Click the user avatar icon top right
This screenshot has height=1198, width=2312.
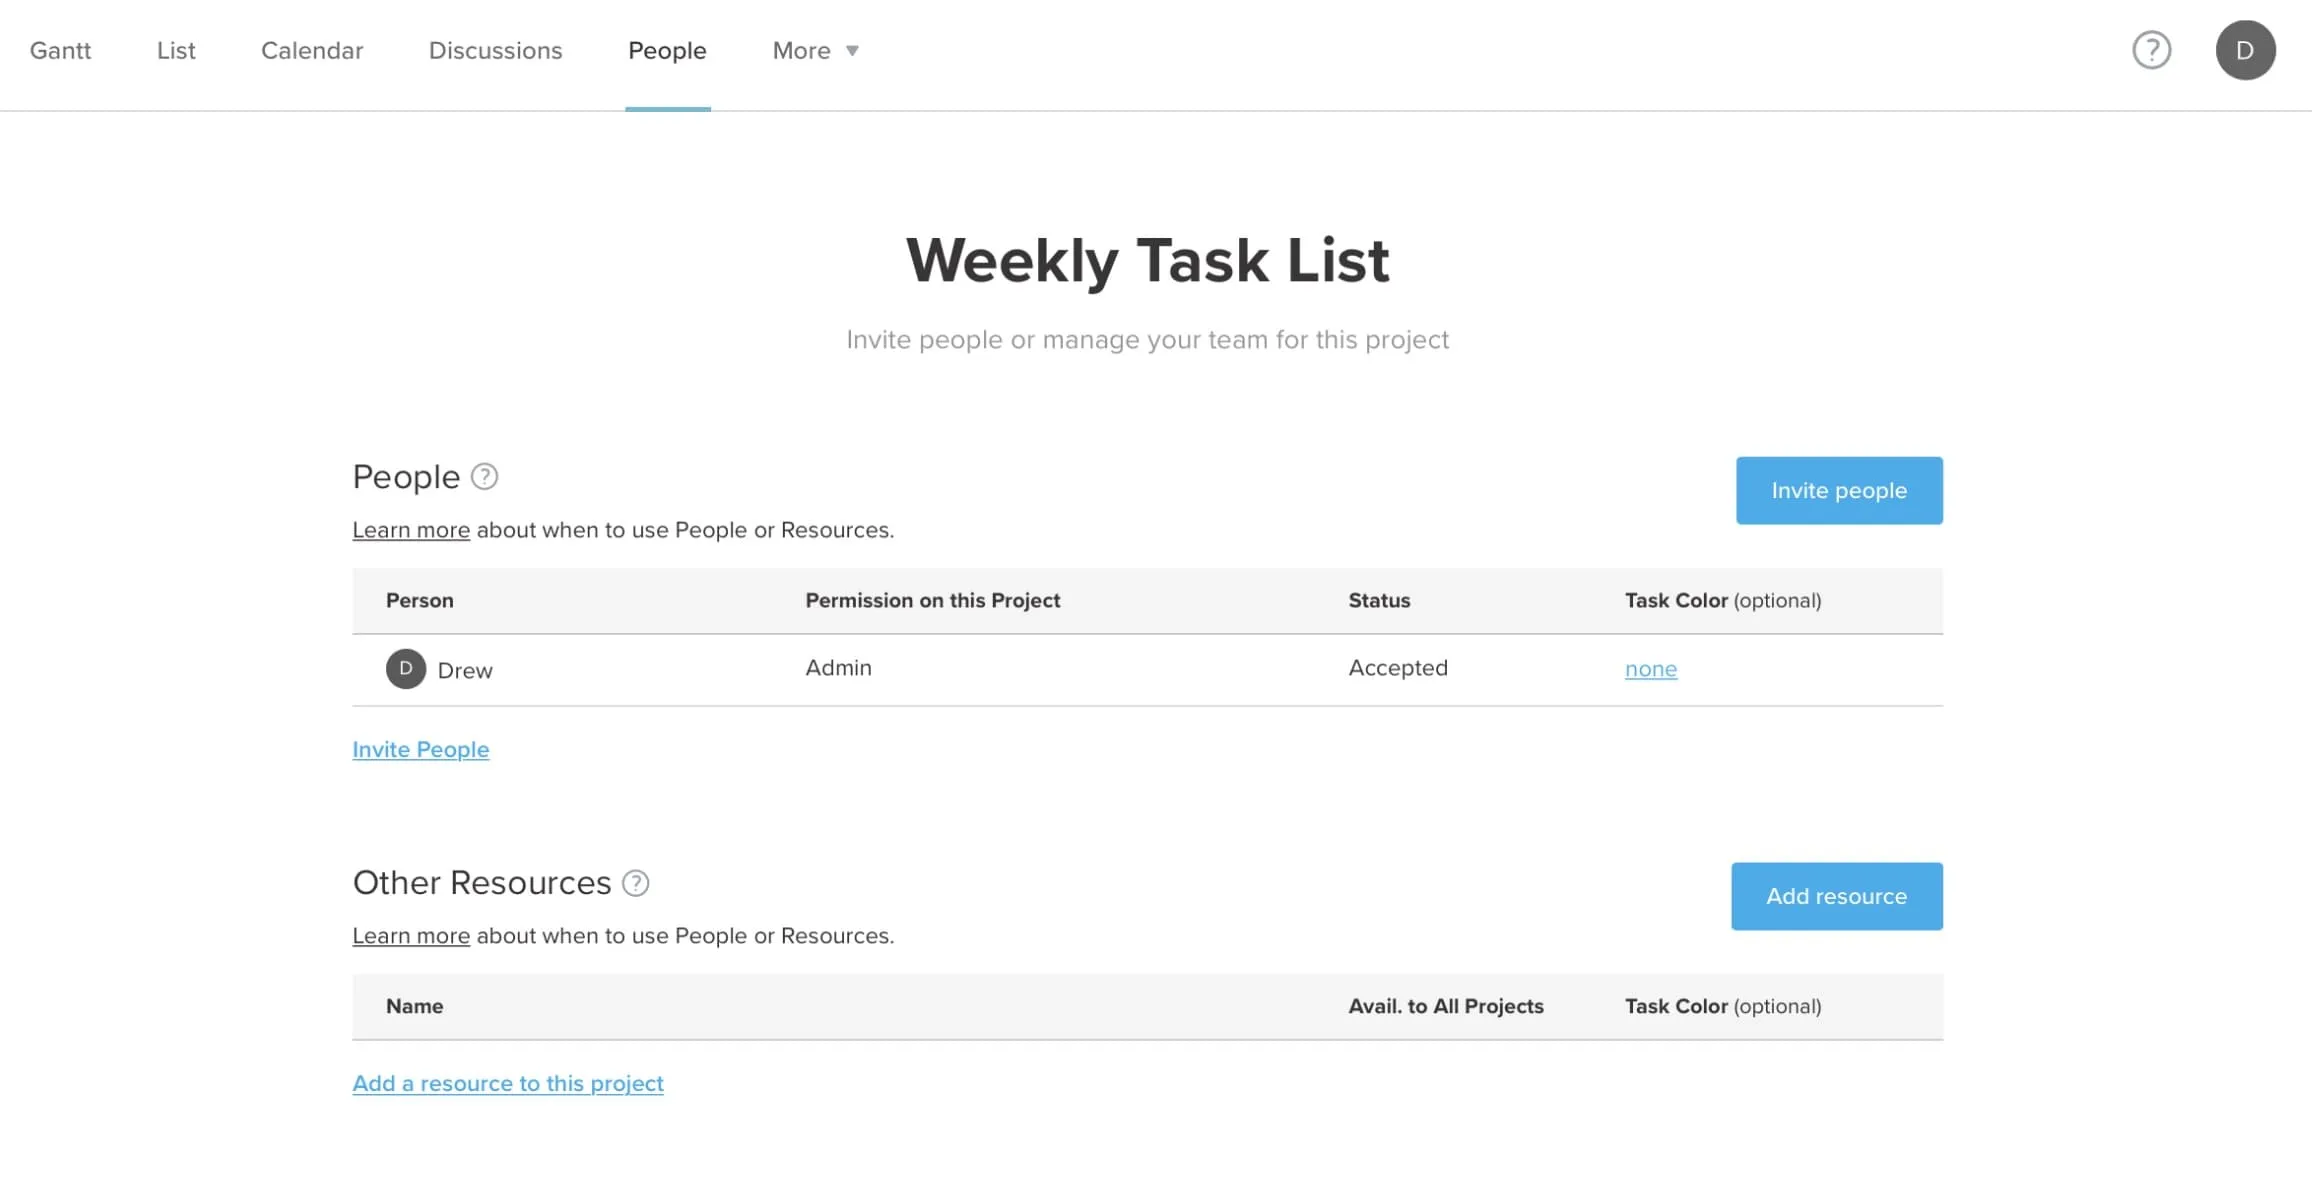2245,49
